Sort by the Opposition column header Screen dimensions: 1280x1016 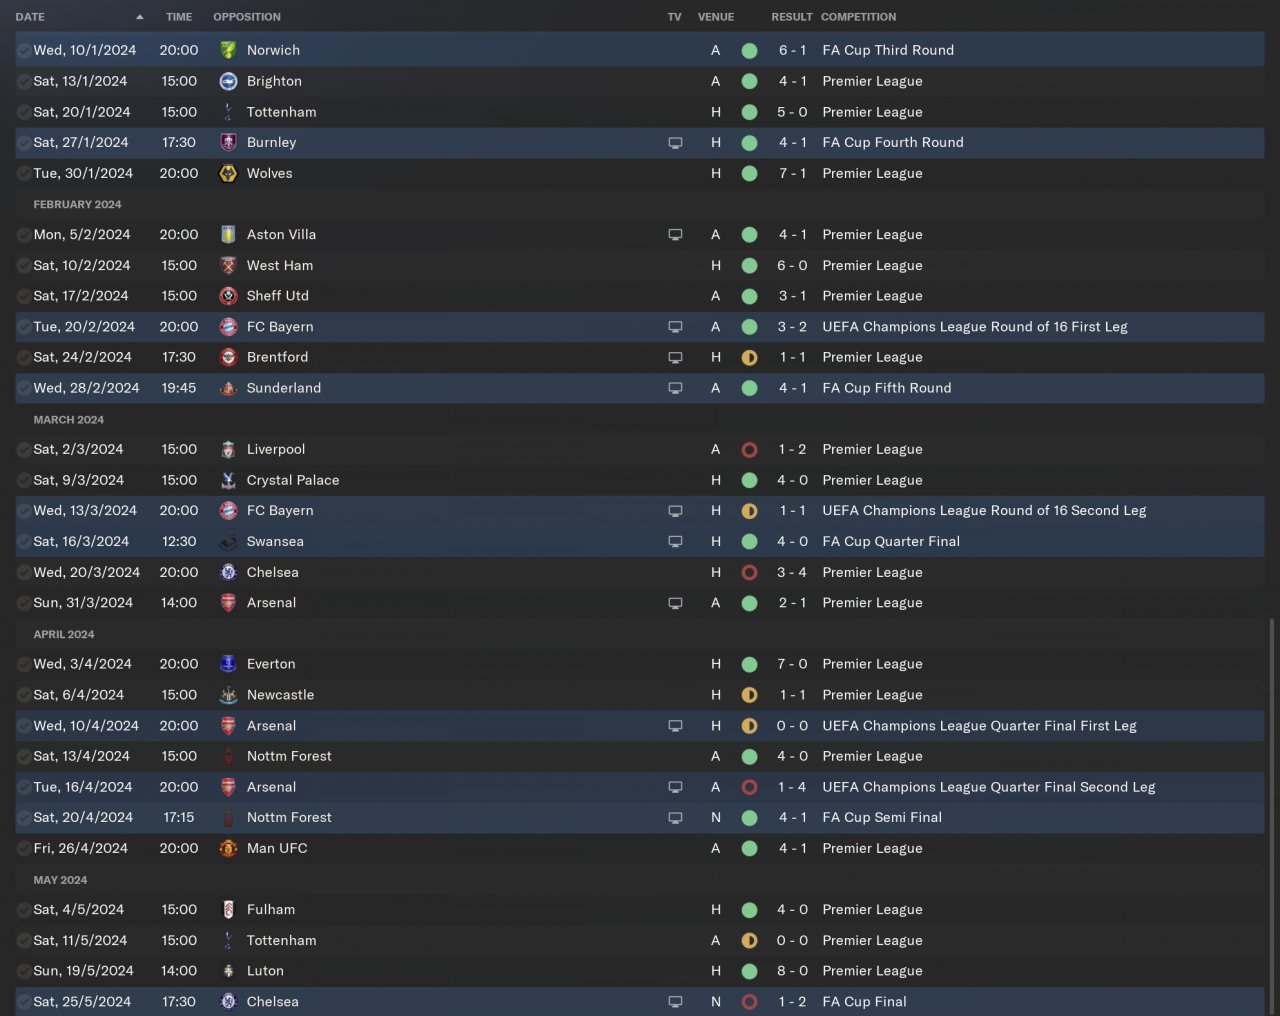click(x=247, y=17)
